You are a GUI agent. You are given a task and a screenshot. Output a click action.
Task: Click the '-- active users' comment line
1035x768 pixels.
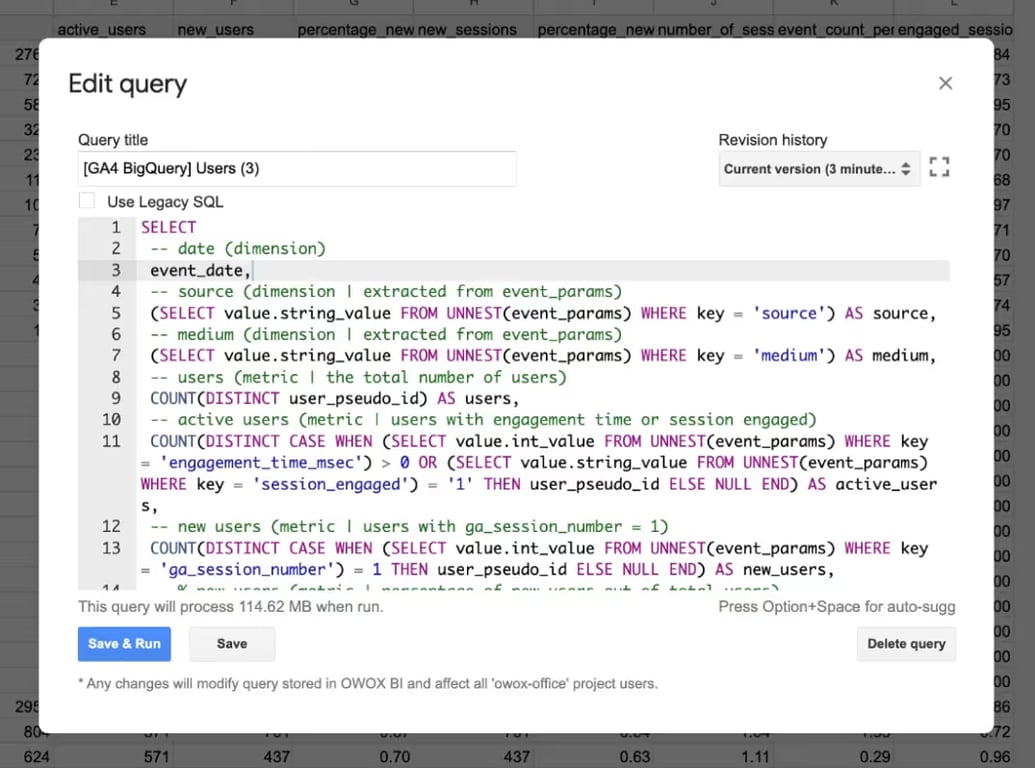pyautogui.click(x=483, y=420)
